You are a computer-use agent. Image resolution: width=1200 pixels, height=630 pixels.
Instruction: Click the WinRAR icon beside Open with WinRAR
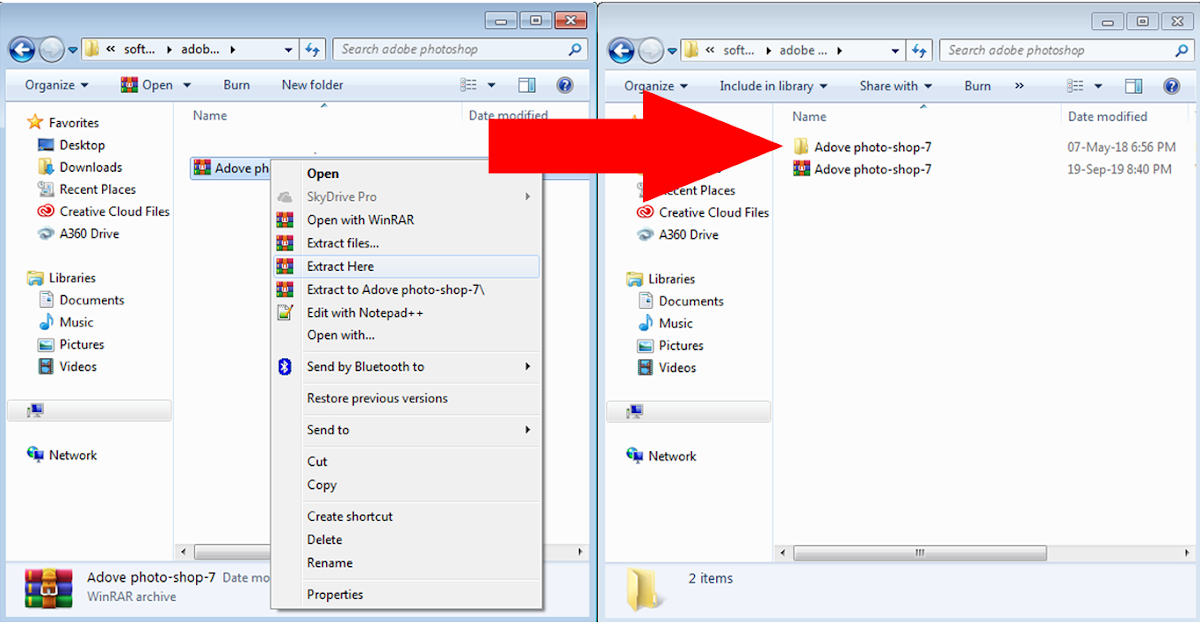[x=285, y=220]
